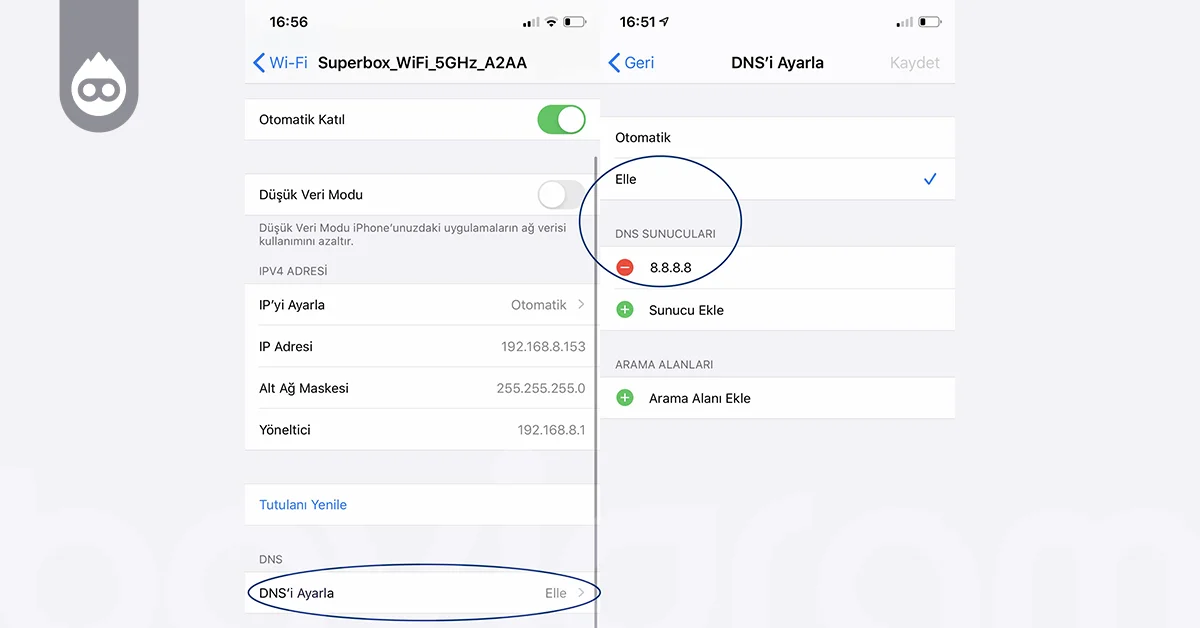The width and height of the screenshot is (1200, 628).
Task: Tap the green plus icon beside Sunucu Ekle
Action: (x=624, y=310)
